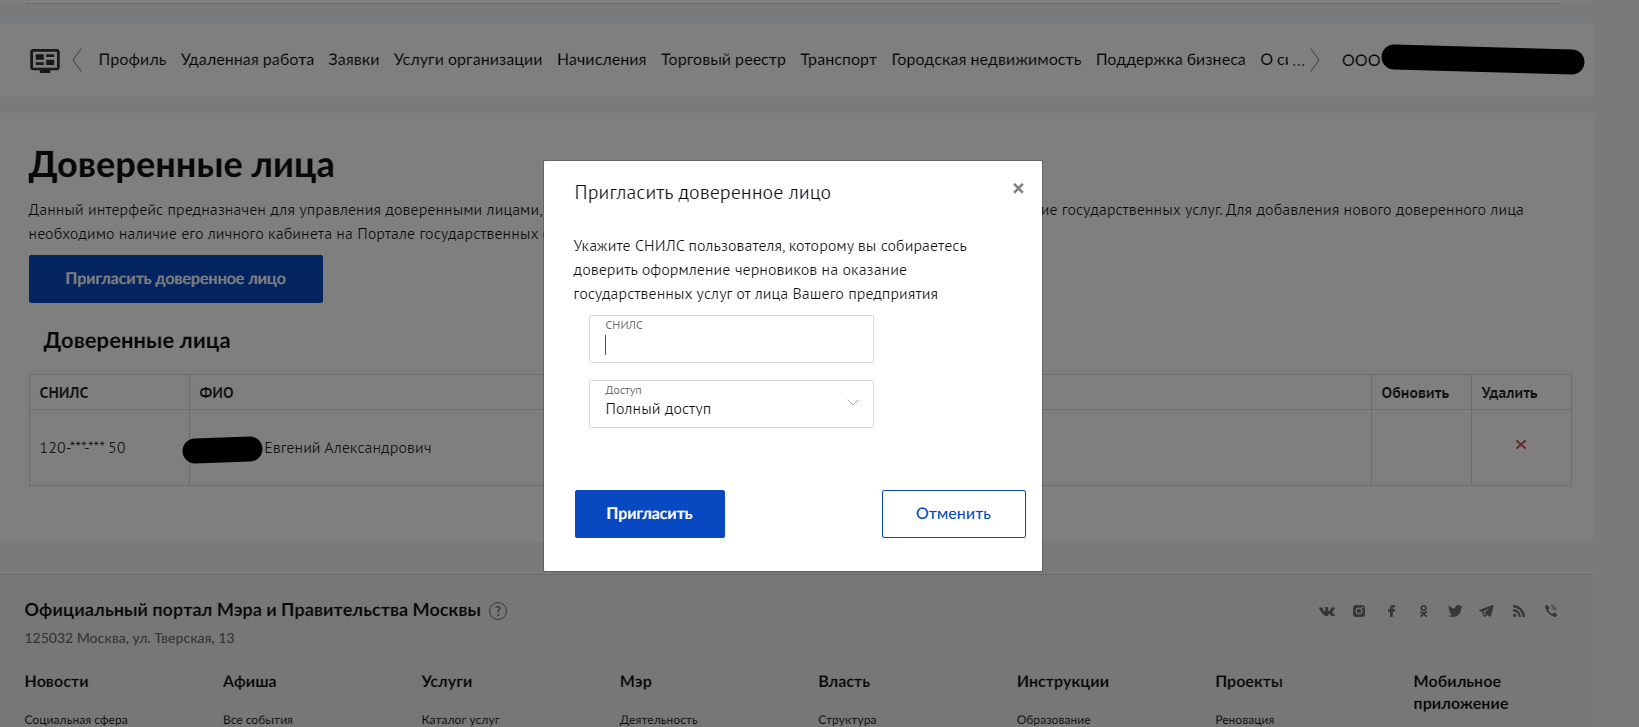Click the Отменить button
1639x727 pixels.
pyautogui.click(x=954, y=514)
